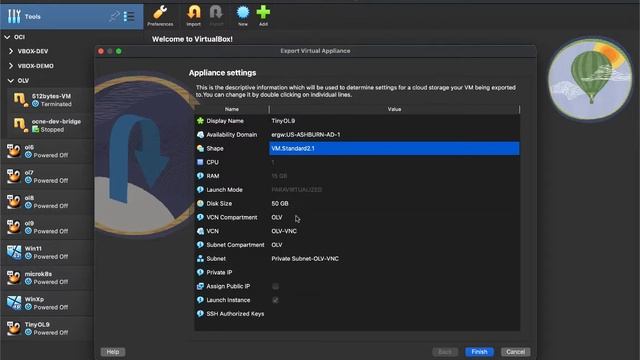Click the green Add plus icon

[x=263, y=16]
